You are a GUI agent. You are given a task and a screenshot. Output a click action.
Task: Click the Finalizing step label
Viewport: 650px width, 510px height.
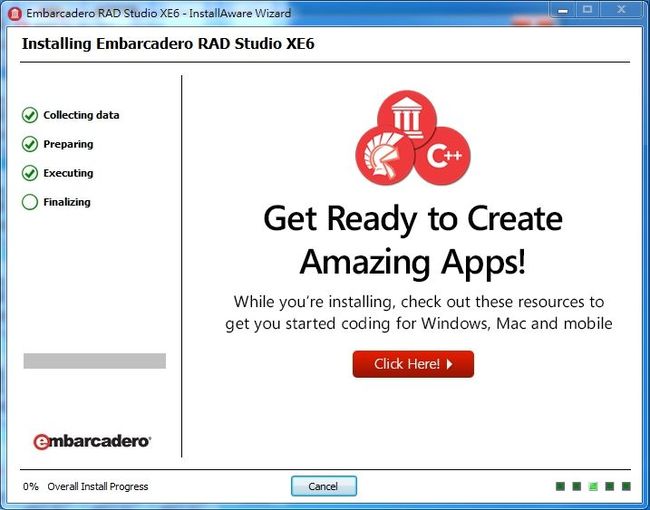click(x=67, y=202)
